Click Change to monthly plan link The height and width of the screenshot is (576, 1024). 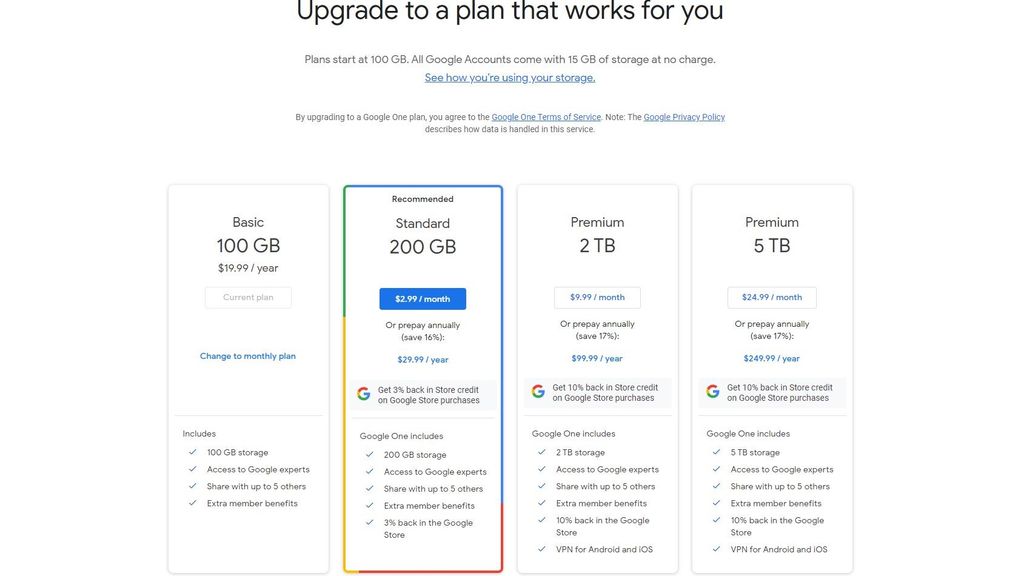click(x=248, y=356)
